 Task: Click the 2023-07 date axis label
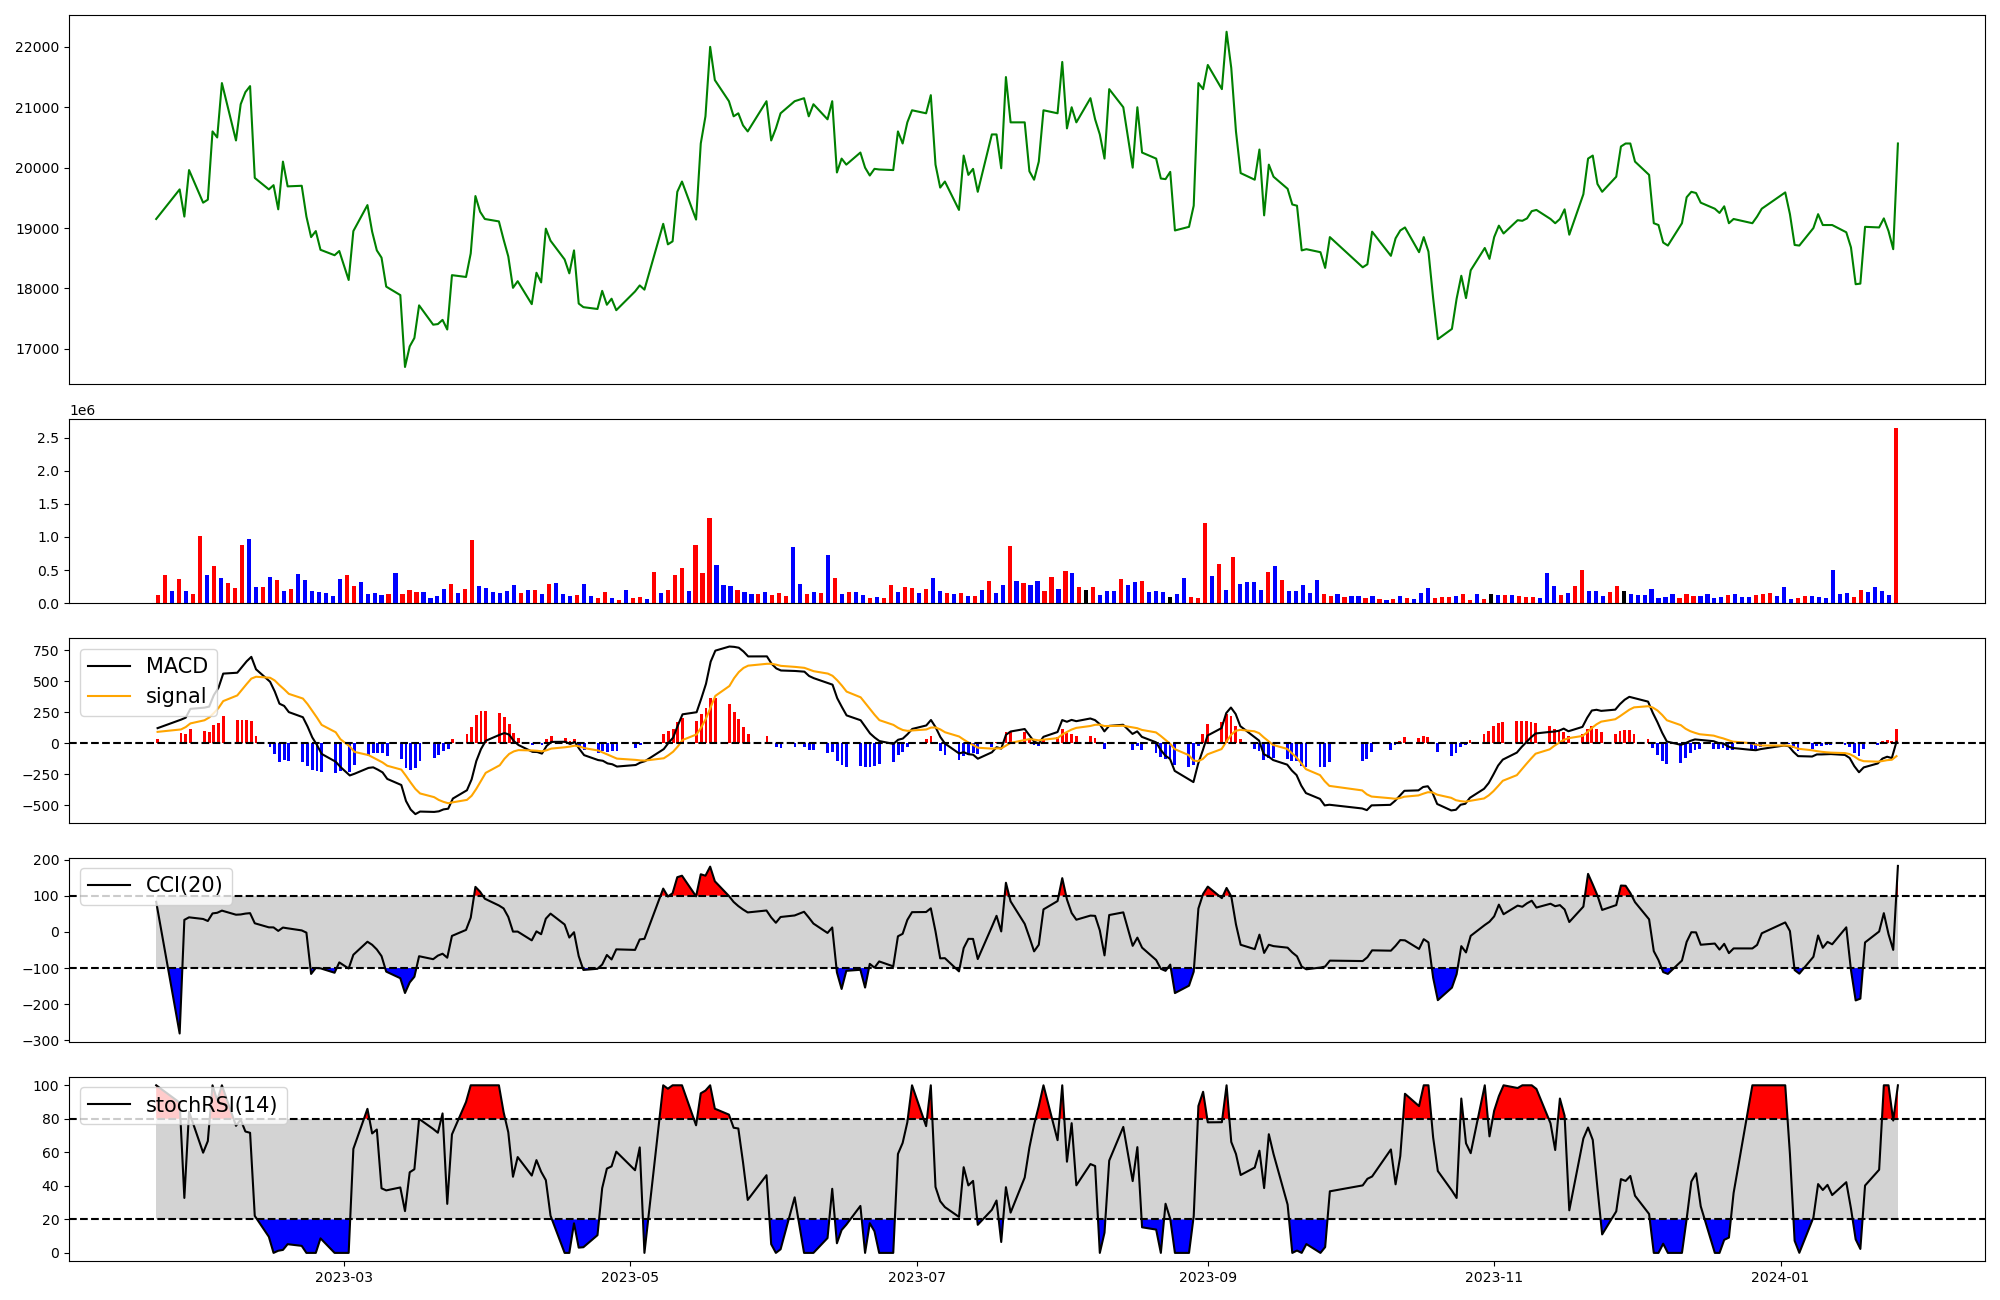pyautogui.click(x=917, y=1277)
